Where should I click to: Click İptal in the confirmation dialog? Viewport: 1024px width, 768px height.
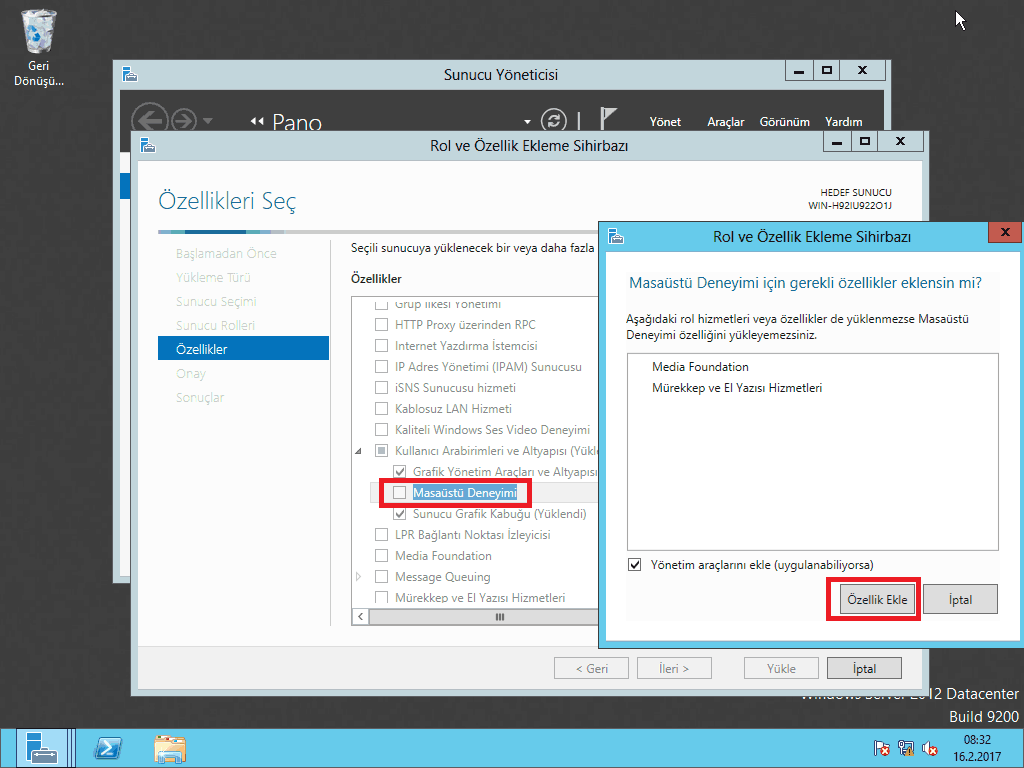pyautogui.click(x=960, y=600)
